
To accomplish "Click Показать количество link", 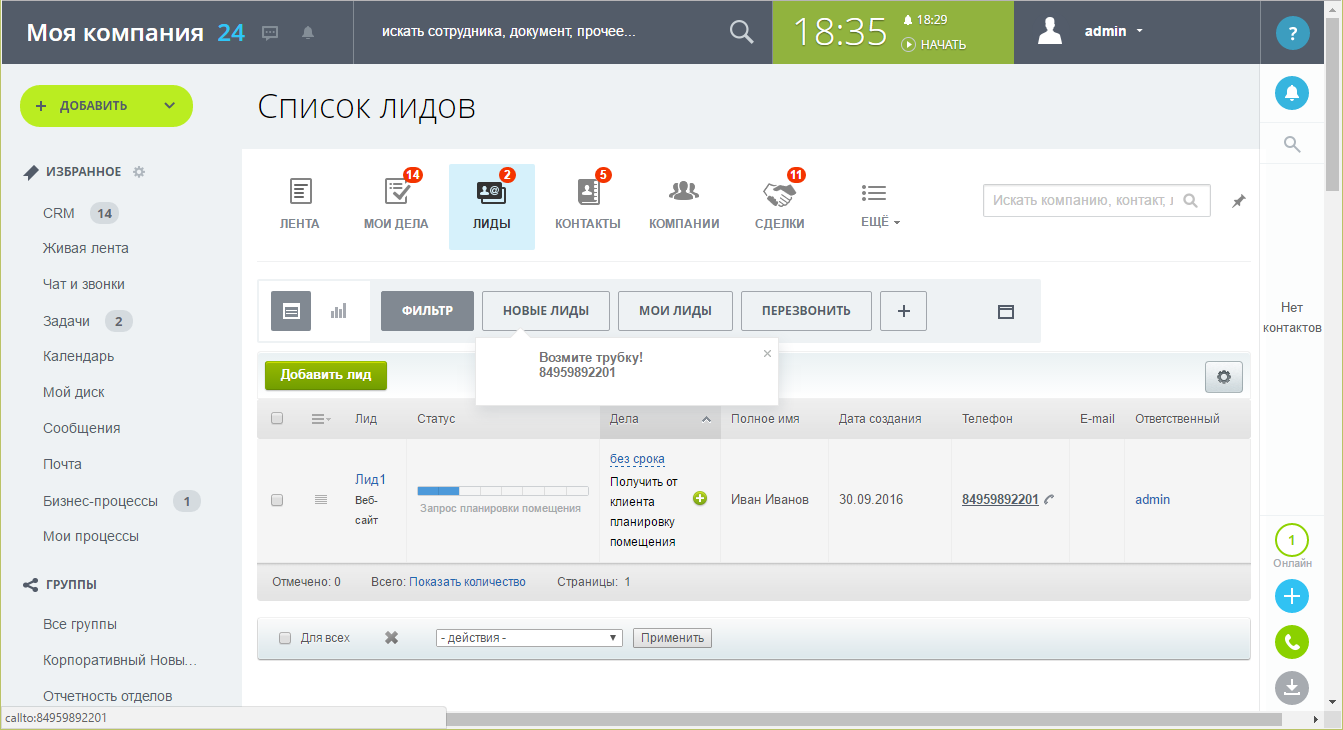I will coord(467,582).
